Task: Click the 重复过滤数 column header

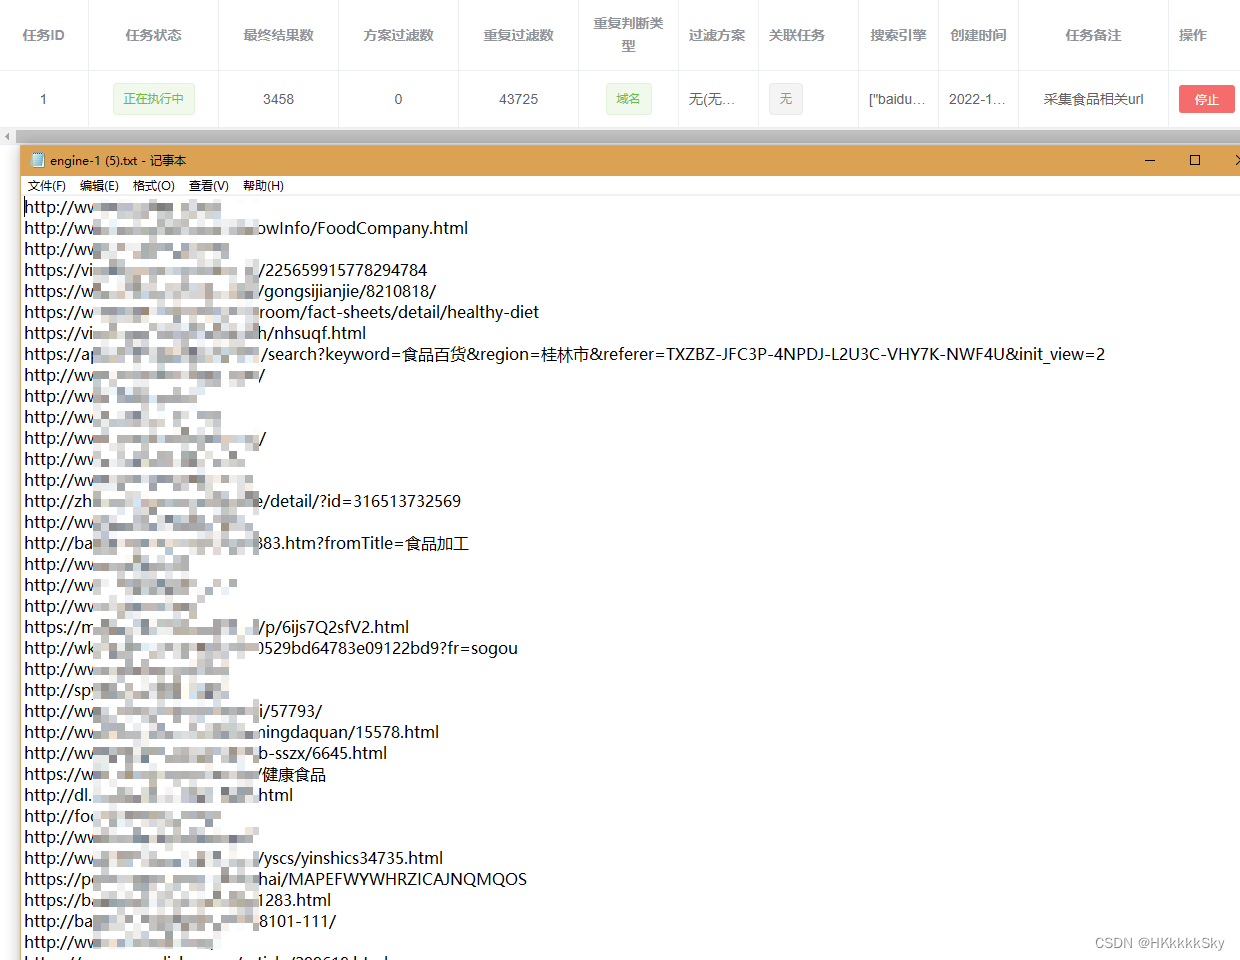Action: (x=518, y=35)
